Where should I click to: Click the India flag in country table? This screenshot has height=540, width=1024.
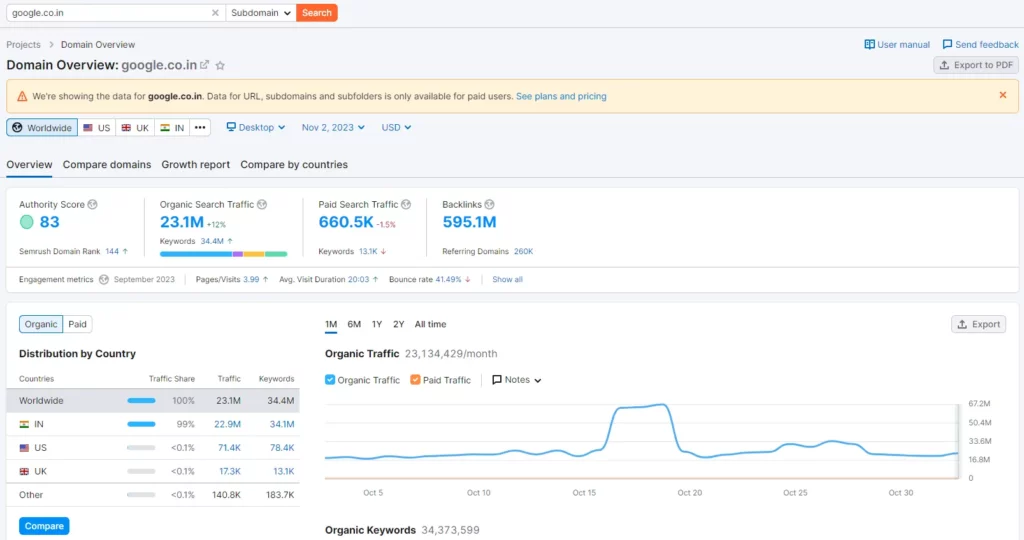pyautogui.click(x=24, y=424)
